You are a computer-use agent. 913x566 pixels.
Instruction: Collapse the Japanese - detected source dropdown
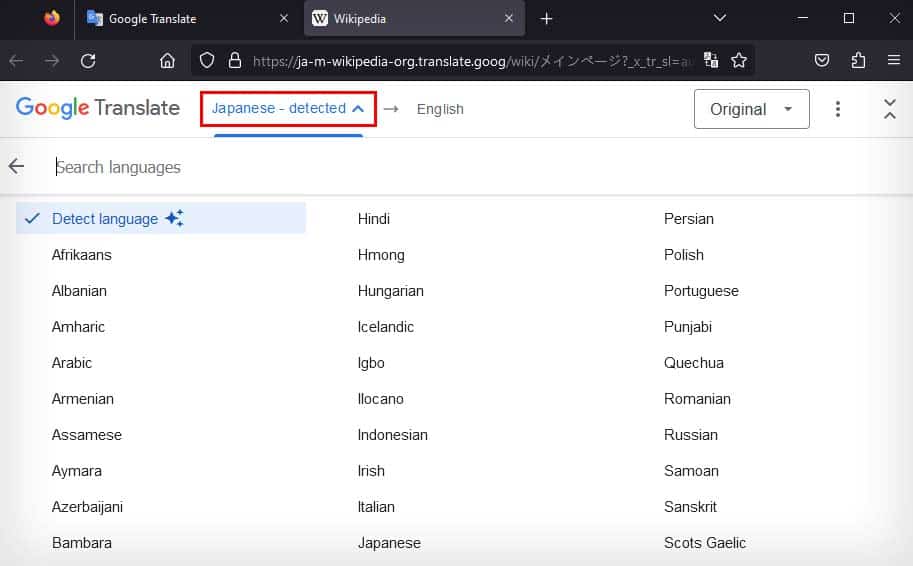point(288,108)
